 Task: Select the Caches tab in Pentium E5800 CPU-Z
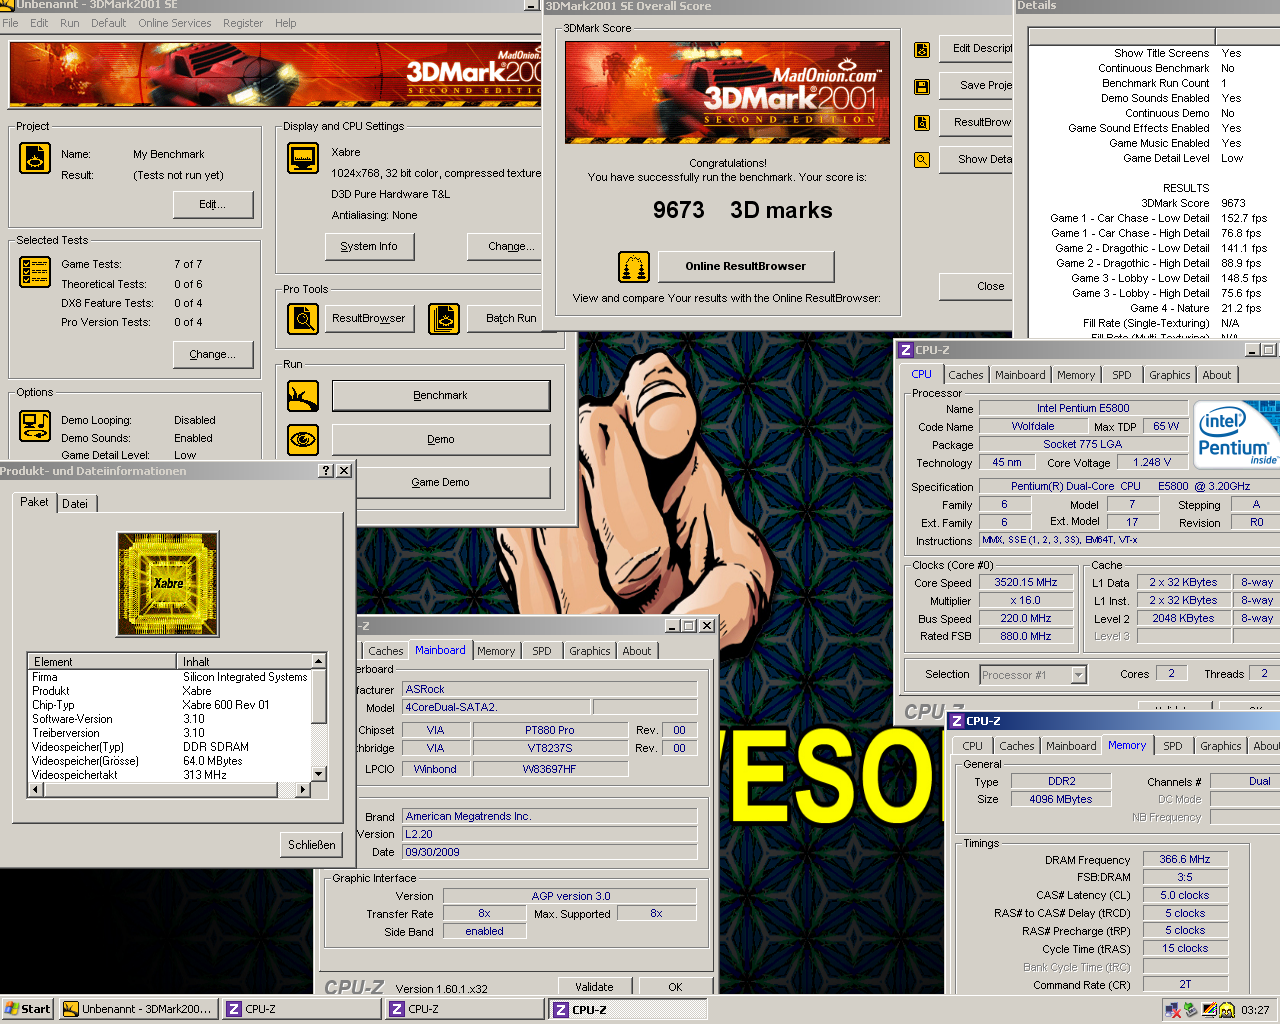(x=966, y=375)
